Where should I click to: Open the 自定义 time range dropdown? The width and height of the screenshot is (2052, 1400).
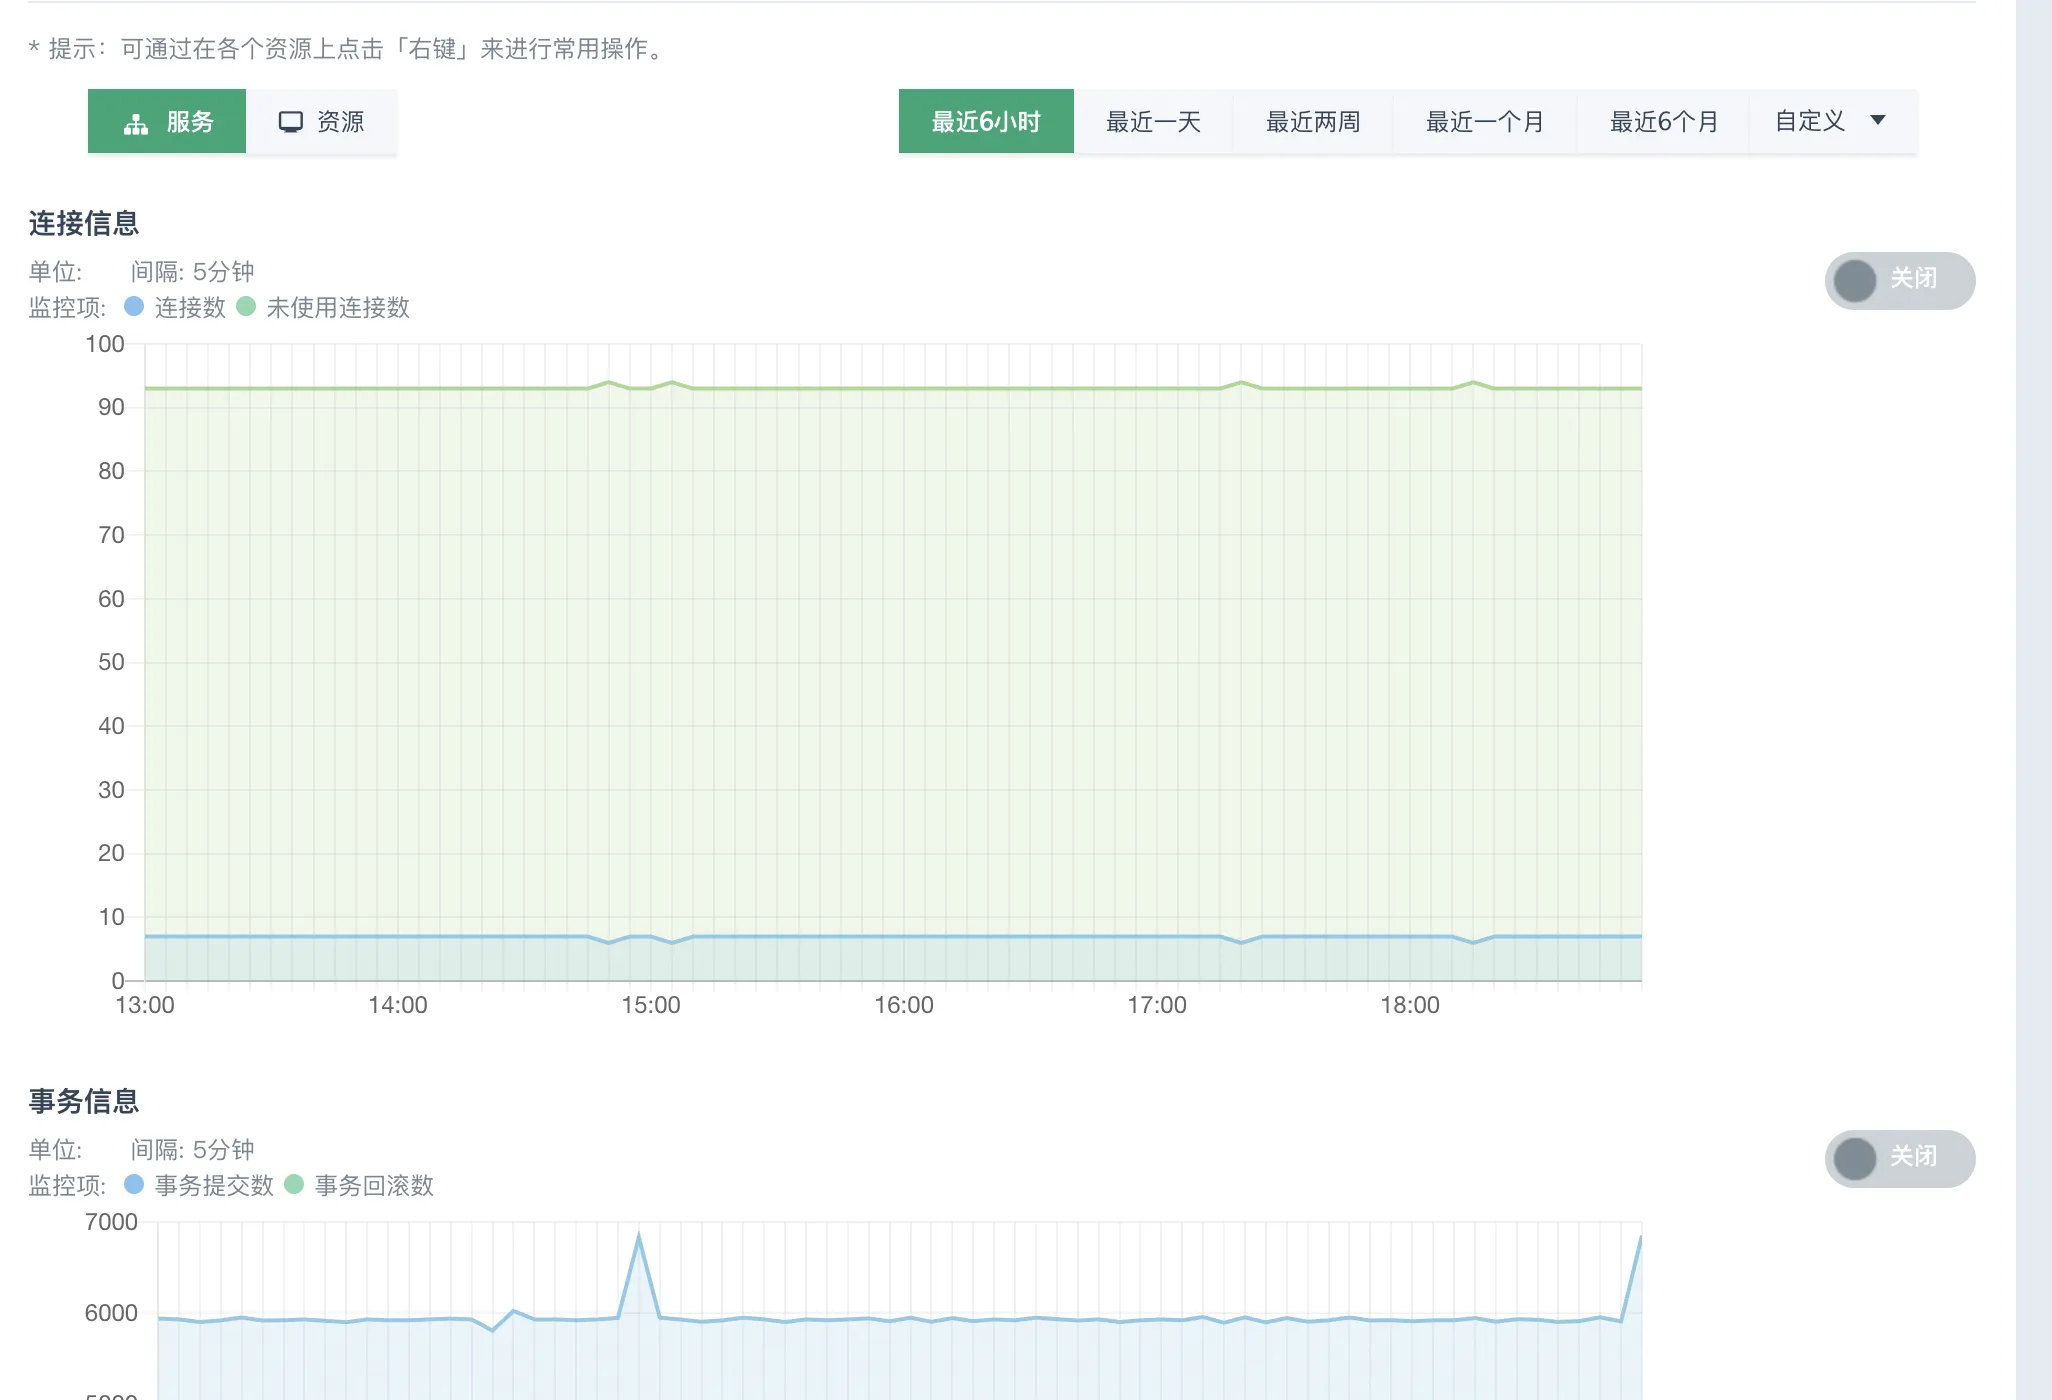[1833, 121]
